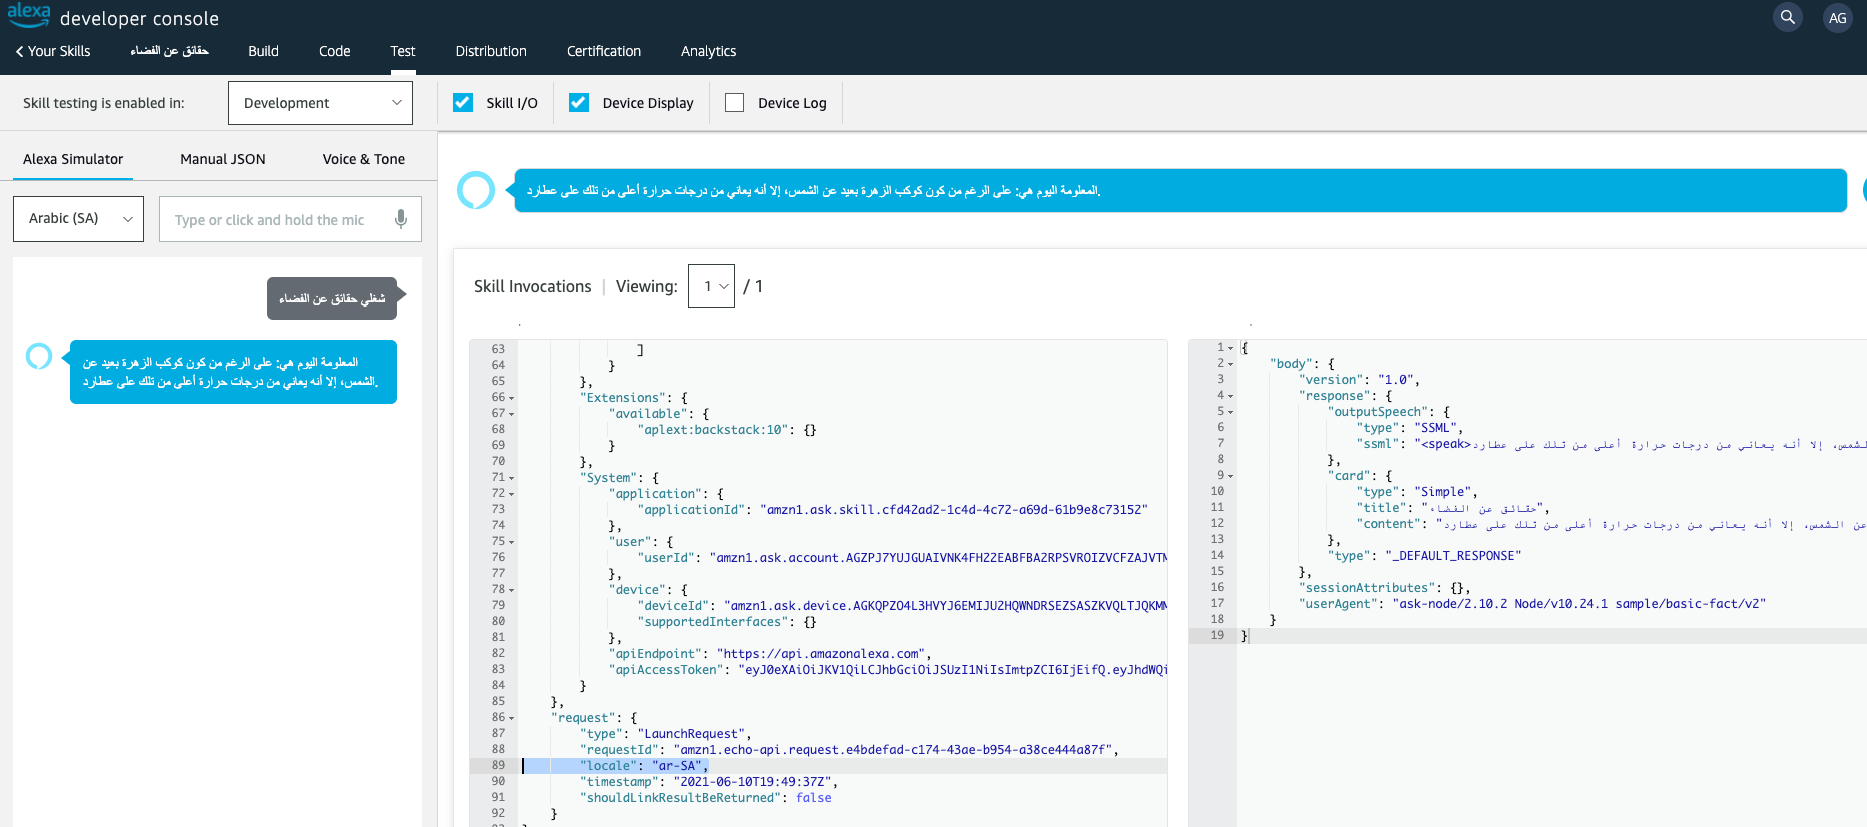Select the Voice & Tone tab

tap(363, 159)
